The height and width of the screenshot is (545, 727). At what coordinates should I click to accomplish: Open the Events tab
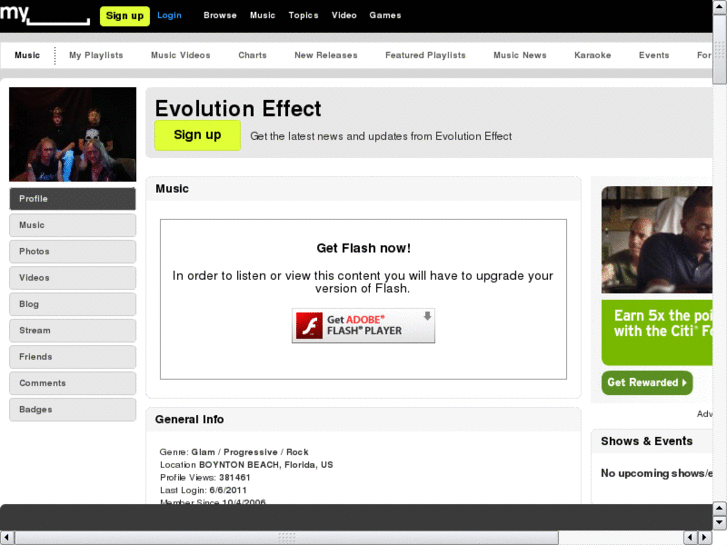click(654, 55)
